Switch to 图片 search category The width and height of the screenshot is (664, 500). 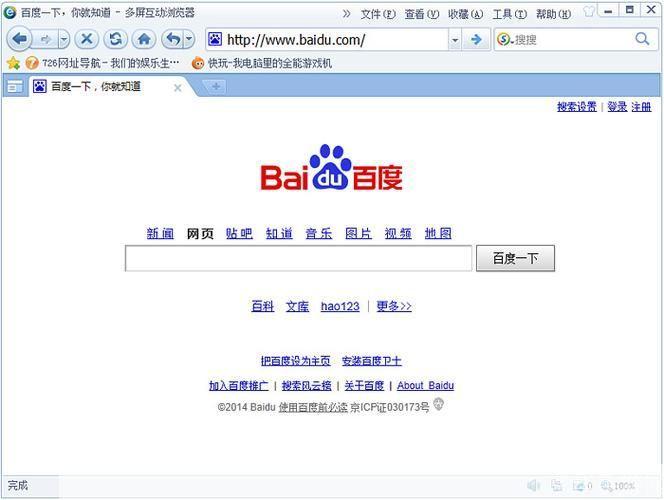pos(358,233)
